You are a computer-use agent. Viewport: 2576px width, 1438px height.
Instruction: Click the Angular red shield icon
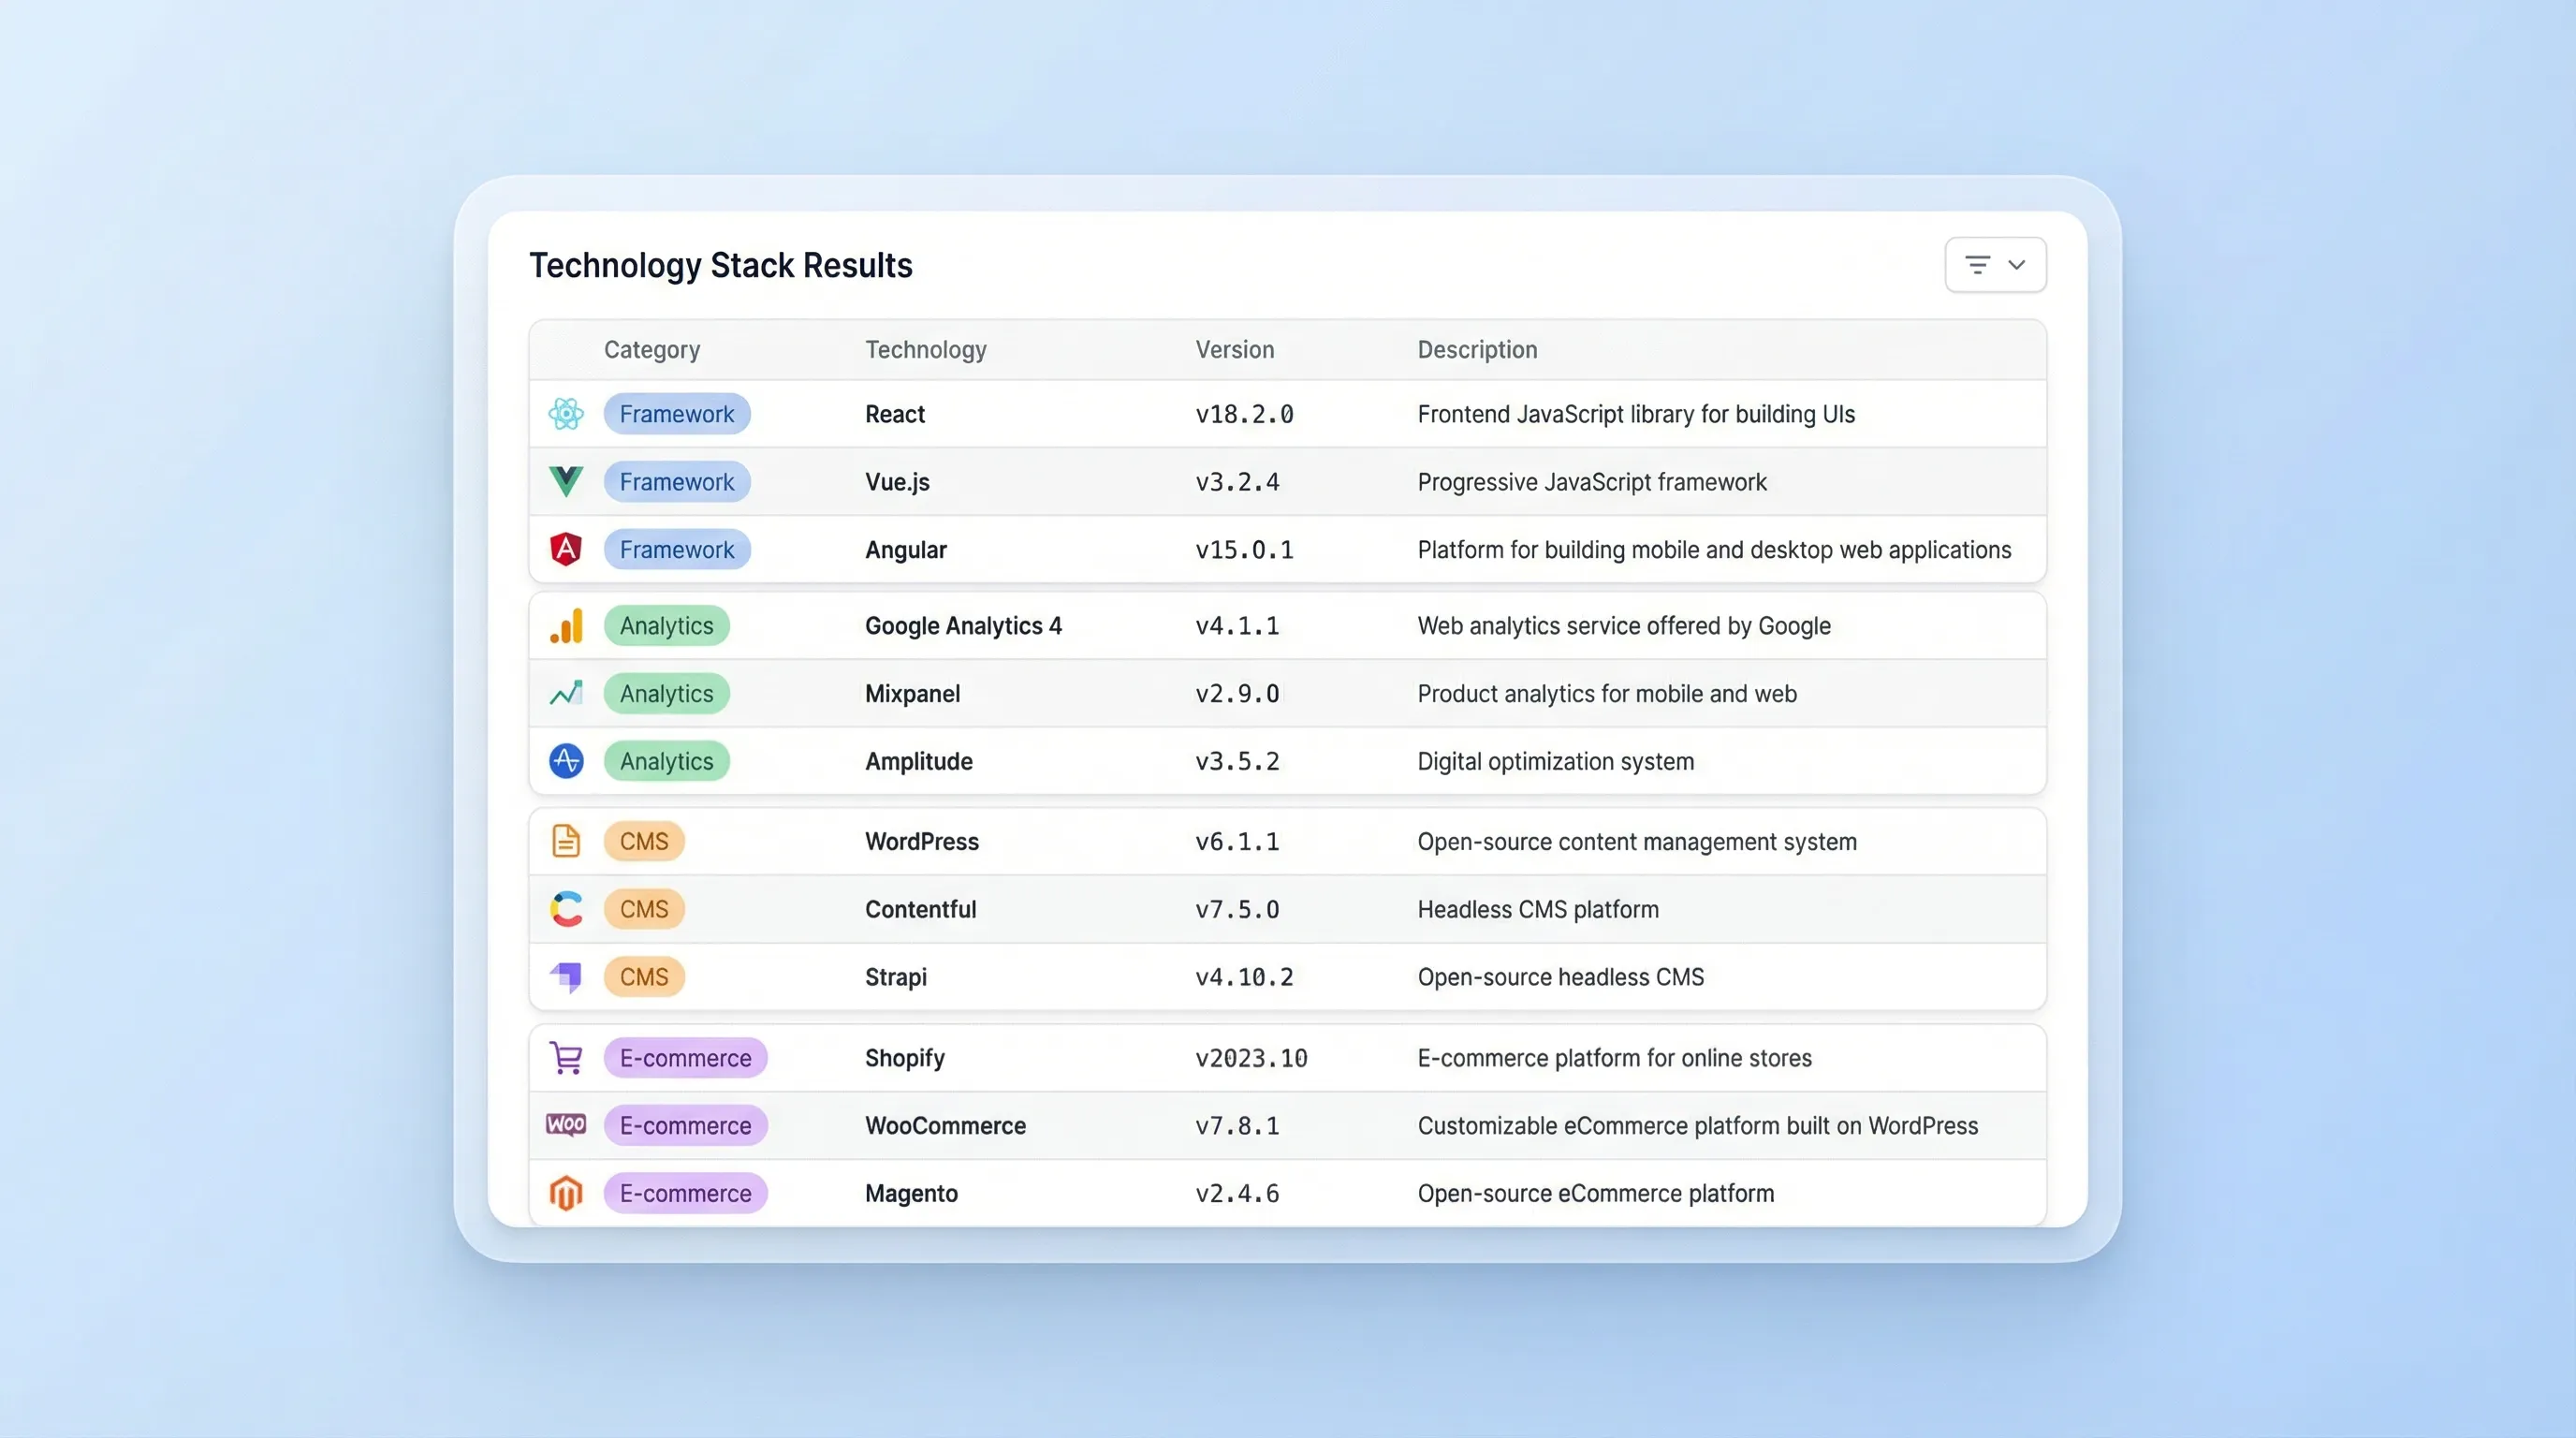click(x=566, y=549)
